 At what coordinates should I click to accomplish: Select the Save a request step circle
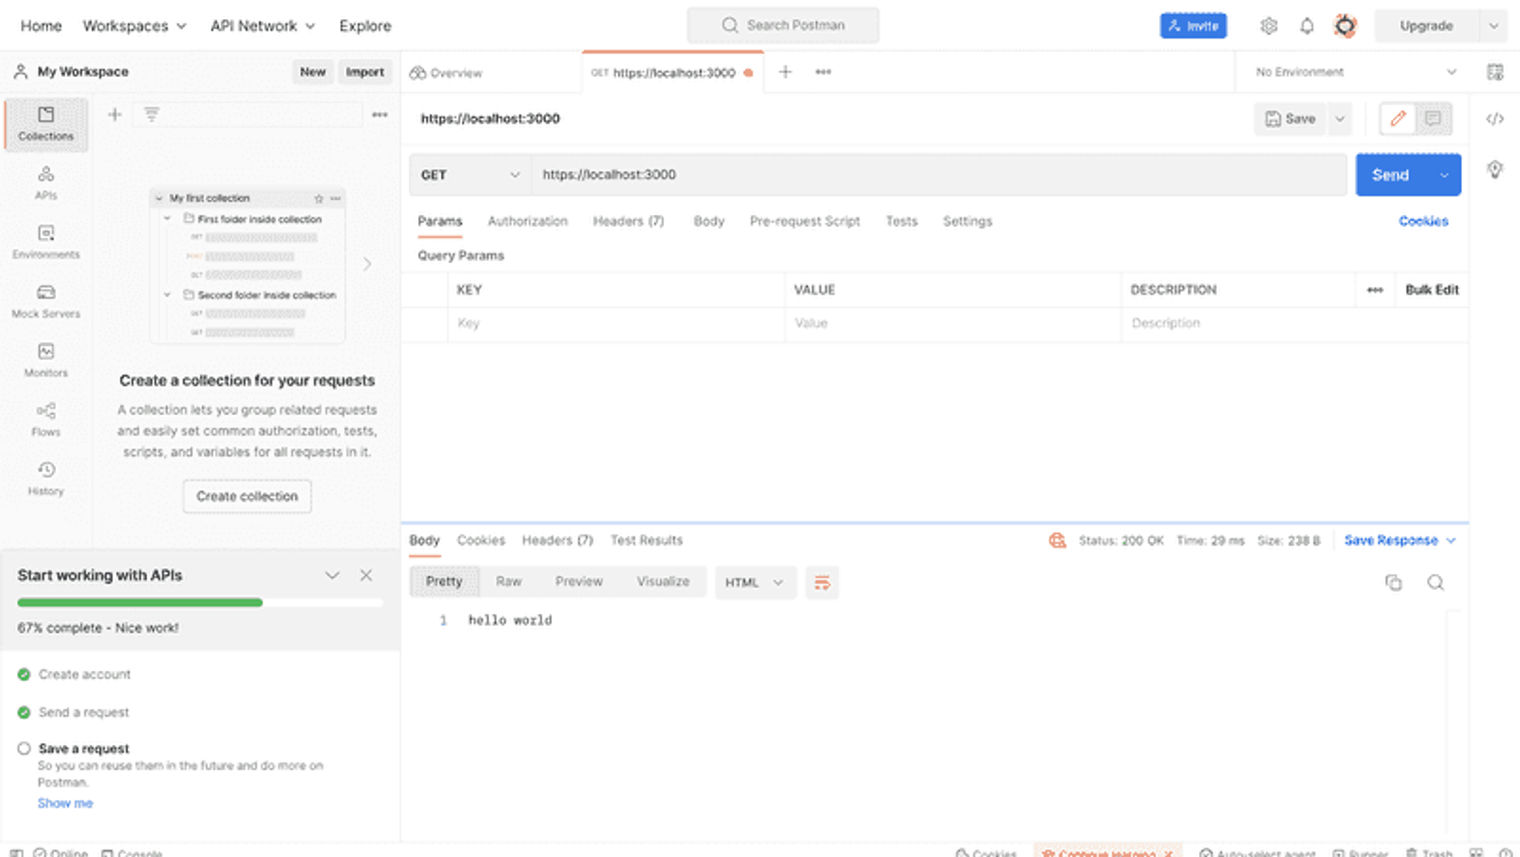coord(24,748)
